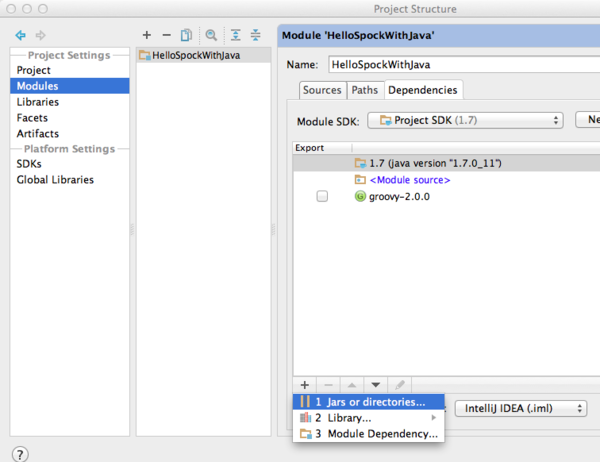Viewport: 600px width, 462px height.
Task: Click the Module source folder icon
Action: tap(360, 180)
